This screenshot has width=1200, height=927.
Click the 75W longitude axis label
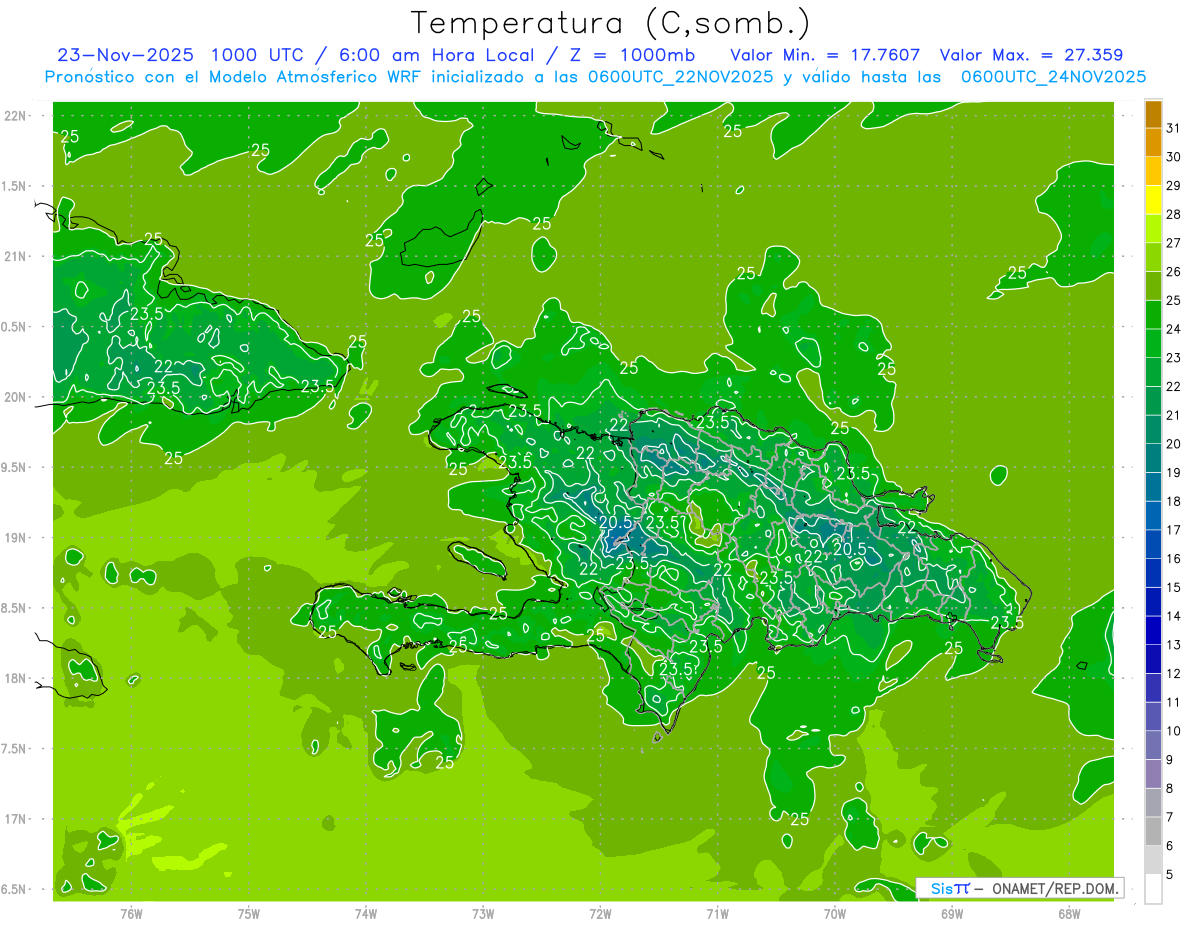click(x=249, y=914)
